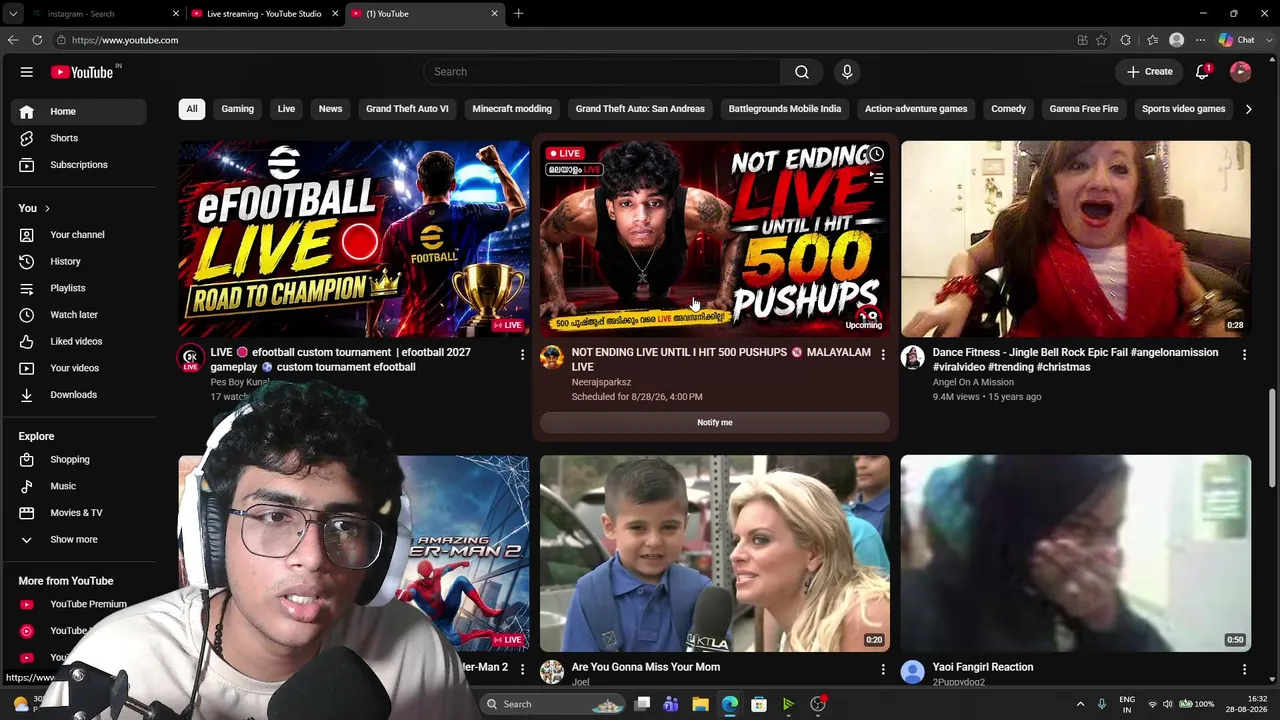Screen dimensions: 1280x720
Task: Open action menu for Miss Your Mom video
Action: click(883, 669)
